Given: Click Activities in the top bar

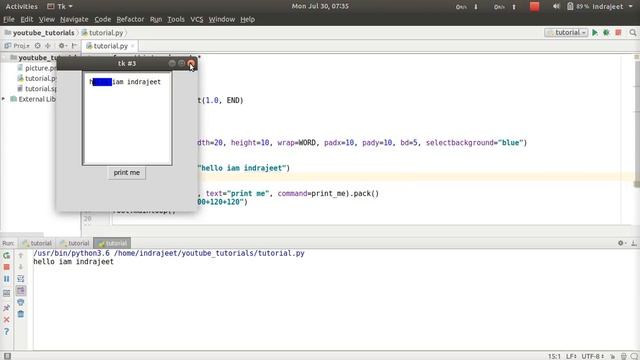Looking at the screenshot, I should (21, 7).
